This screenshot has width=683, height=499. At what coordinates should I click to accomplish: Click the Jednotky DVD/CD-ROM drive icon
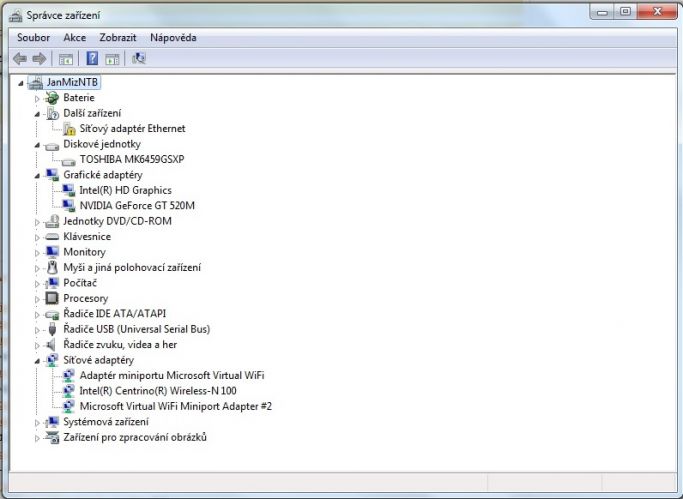click(52, 221)
